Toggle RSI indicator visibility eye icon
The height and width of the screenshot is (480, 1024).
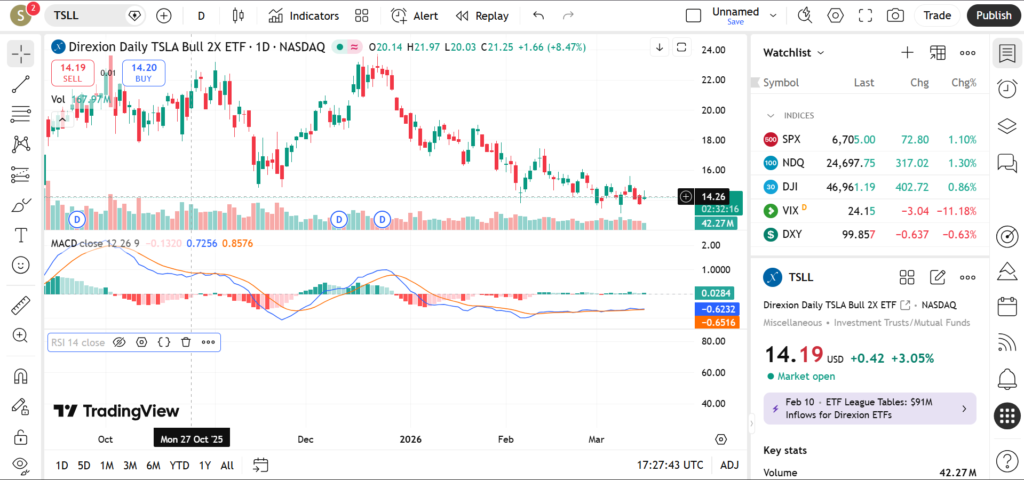[119, 342]
